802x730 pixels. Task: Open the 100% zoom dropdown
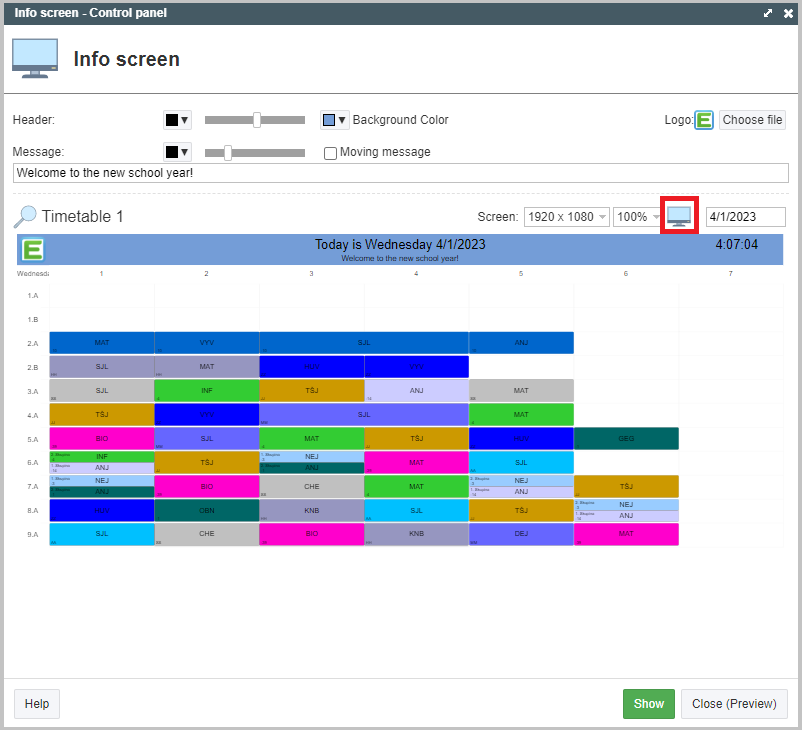[637, 217]
